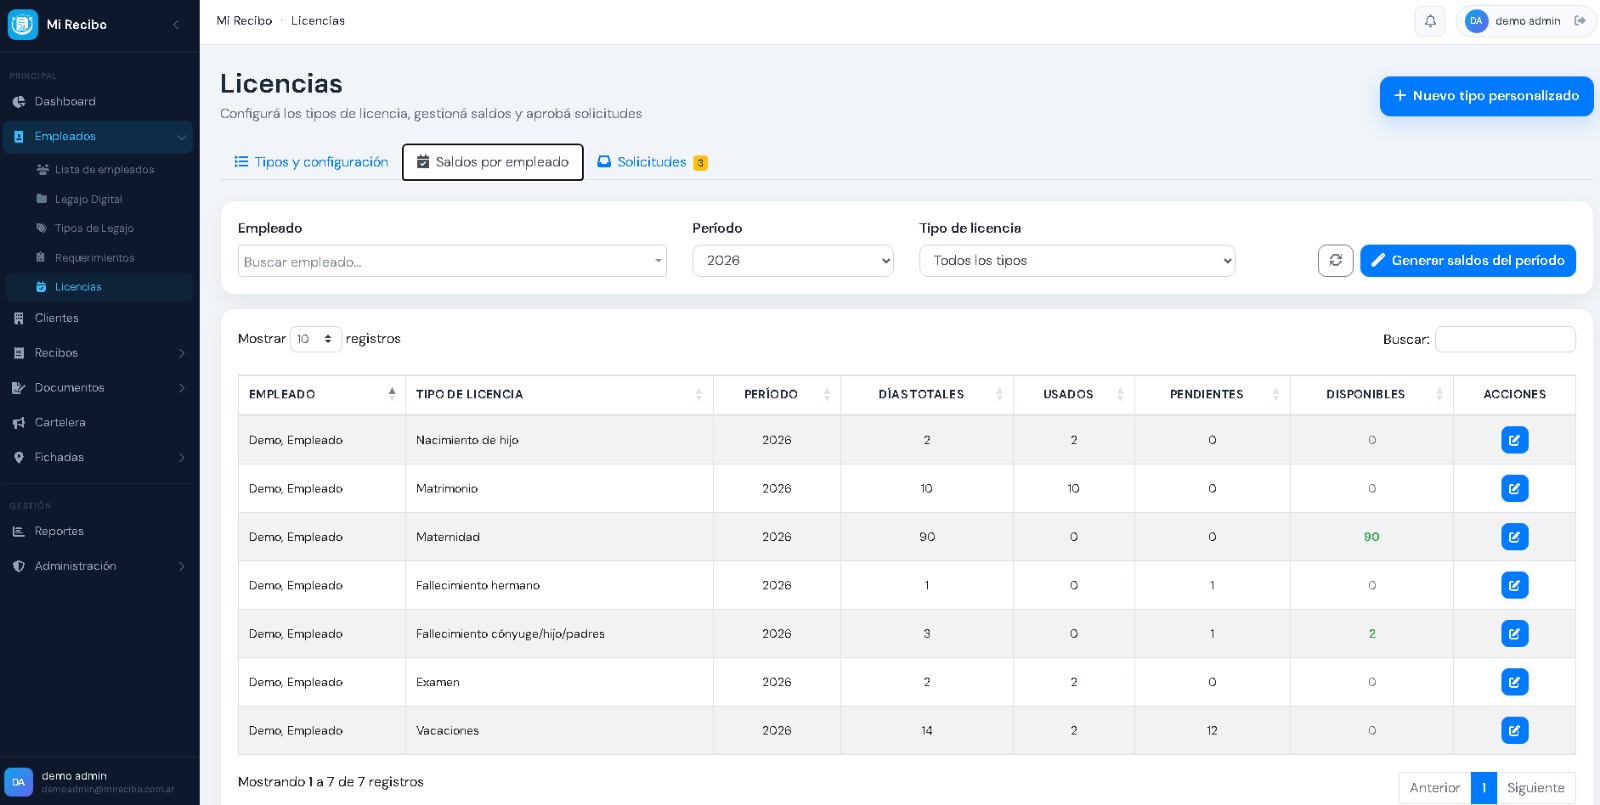Open edit for Nacimiento de hijo

(x=1514, y=440)
